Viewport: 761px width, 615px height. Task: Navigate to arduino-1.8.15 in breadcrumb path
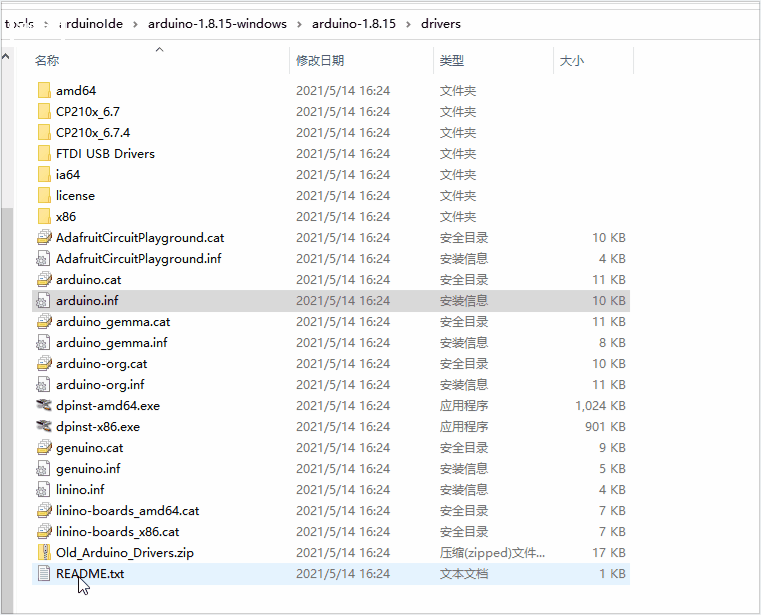354,24
